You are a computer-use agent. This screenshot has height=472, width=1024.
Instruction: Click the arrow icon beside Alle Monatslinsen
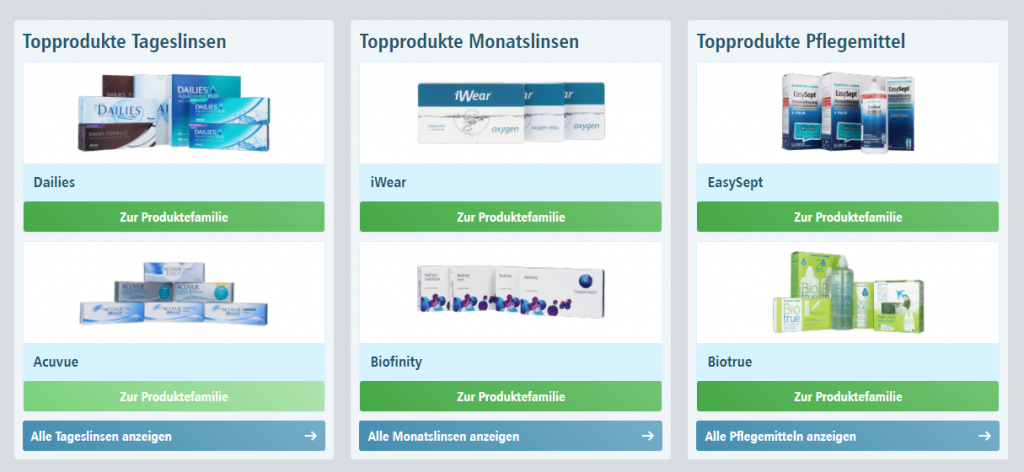tap(647, 436)
